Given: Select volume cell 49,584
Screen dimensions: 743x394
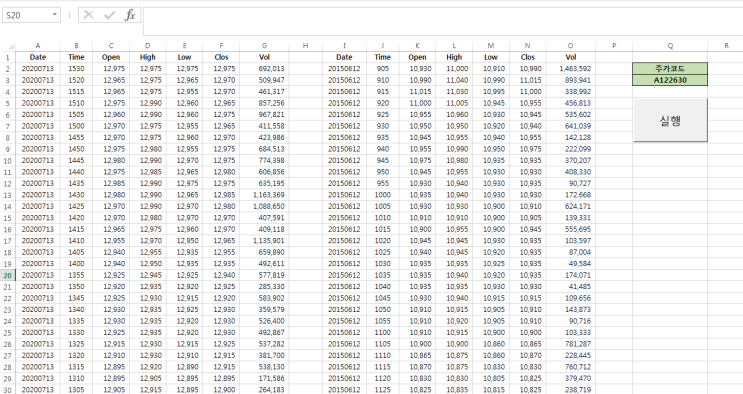Looking at the screenshot, I should (571, 264).
